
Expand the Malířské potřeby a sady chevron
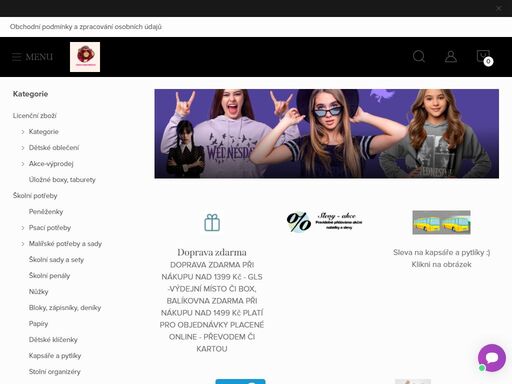23,244
